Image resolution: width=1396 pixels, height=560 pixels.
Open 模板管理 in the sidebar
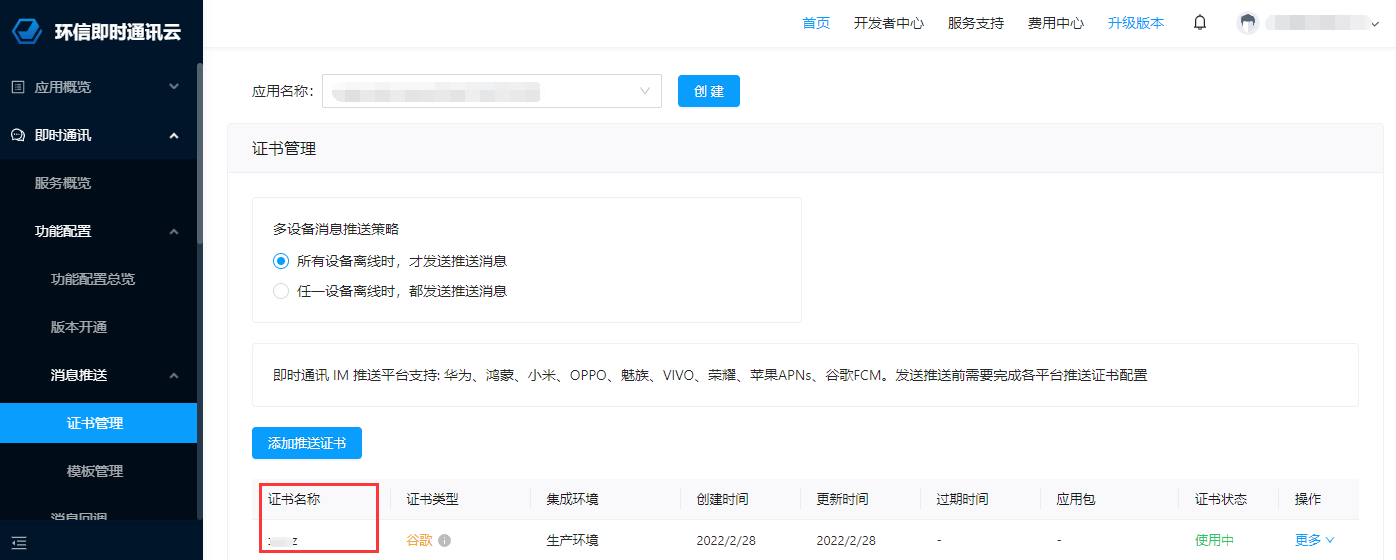(x=95, y=471)
